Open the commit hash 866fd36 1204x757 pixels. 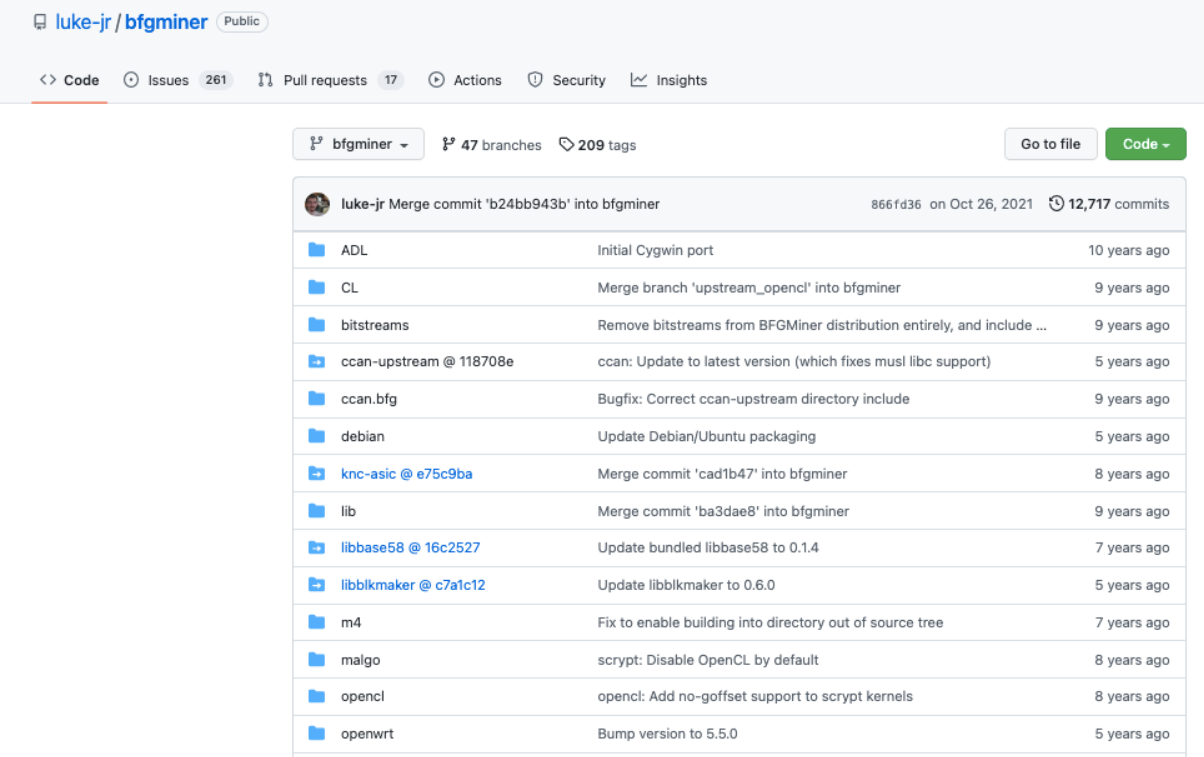pyautogui.click(x=896, y=204)
